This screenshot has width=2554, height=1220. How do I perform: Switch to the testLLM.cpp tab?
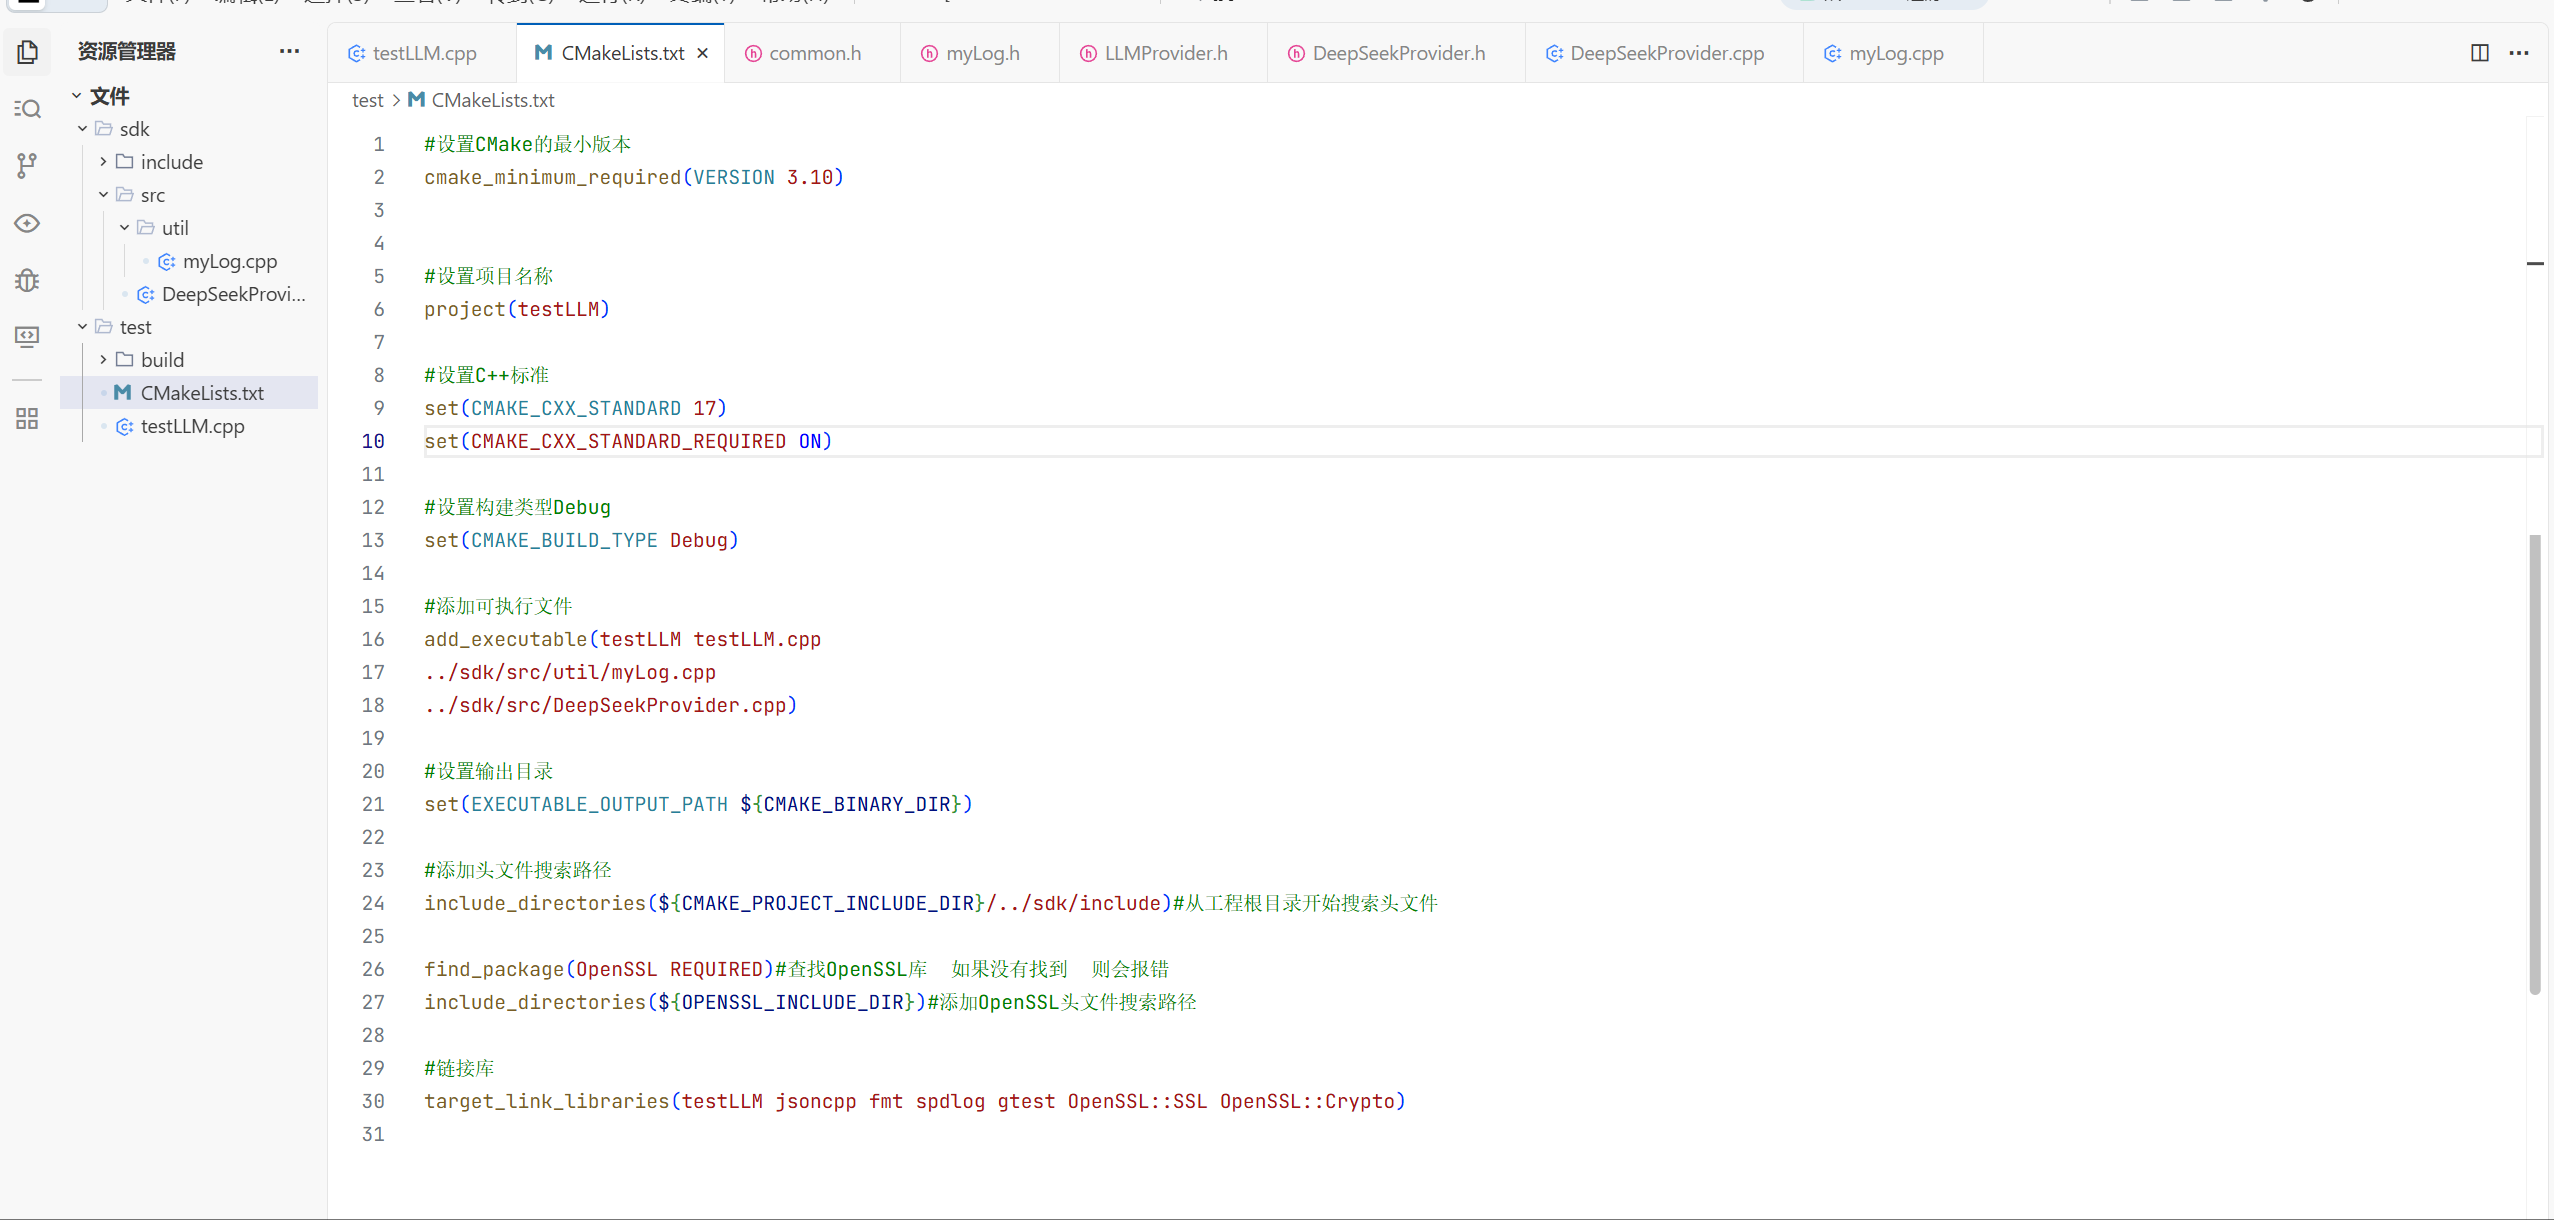(423, 53)
